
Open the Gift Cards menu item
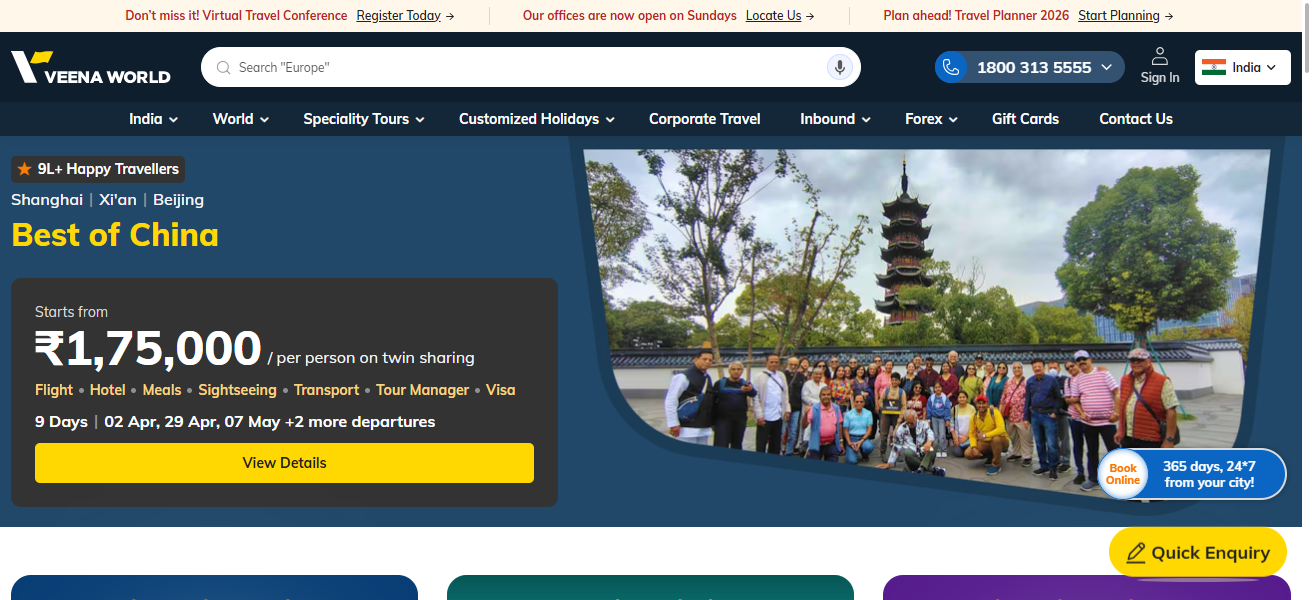(x=1025, y=119)
